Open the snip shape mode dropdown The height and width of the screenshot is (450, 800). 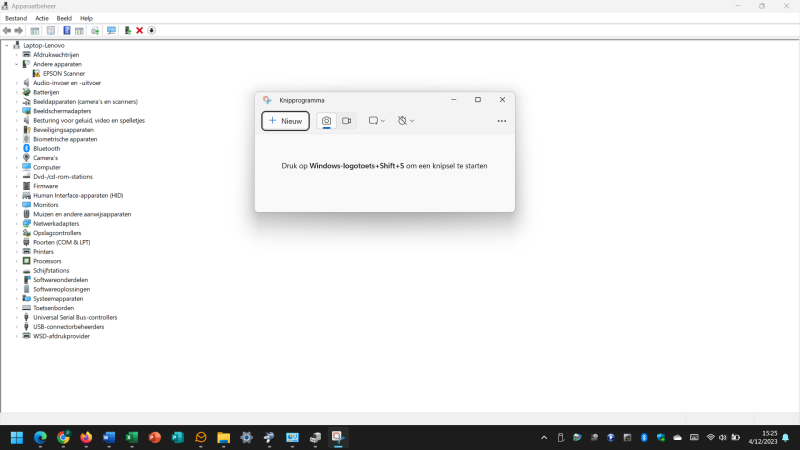[x=376, y=121]
